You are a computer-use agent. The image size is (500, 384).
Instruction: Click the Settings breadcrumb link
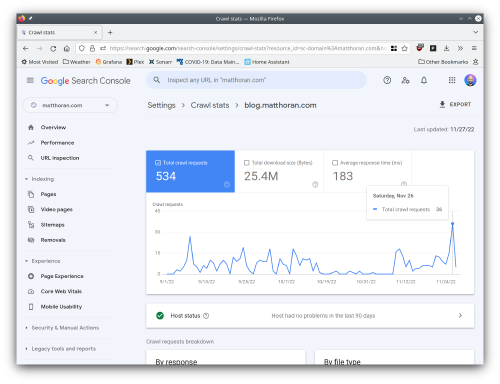[161, 105]
